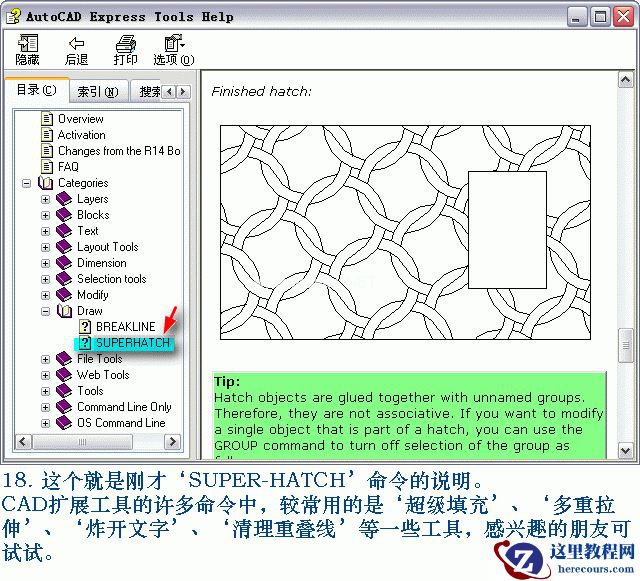The width and height of the screenshot is (640, 581).
Task: Click the Layers purple book icon
Action: [x=64, y=199]
